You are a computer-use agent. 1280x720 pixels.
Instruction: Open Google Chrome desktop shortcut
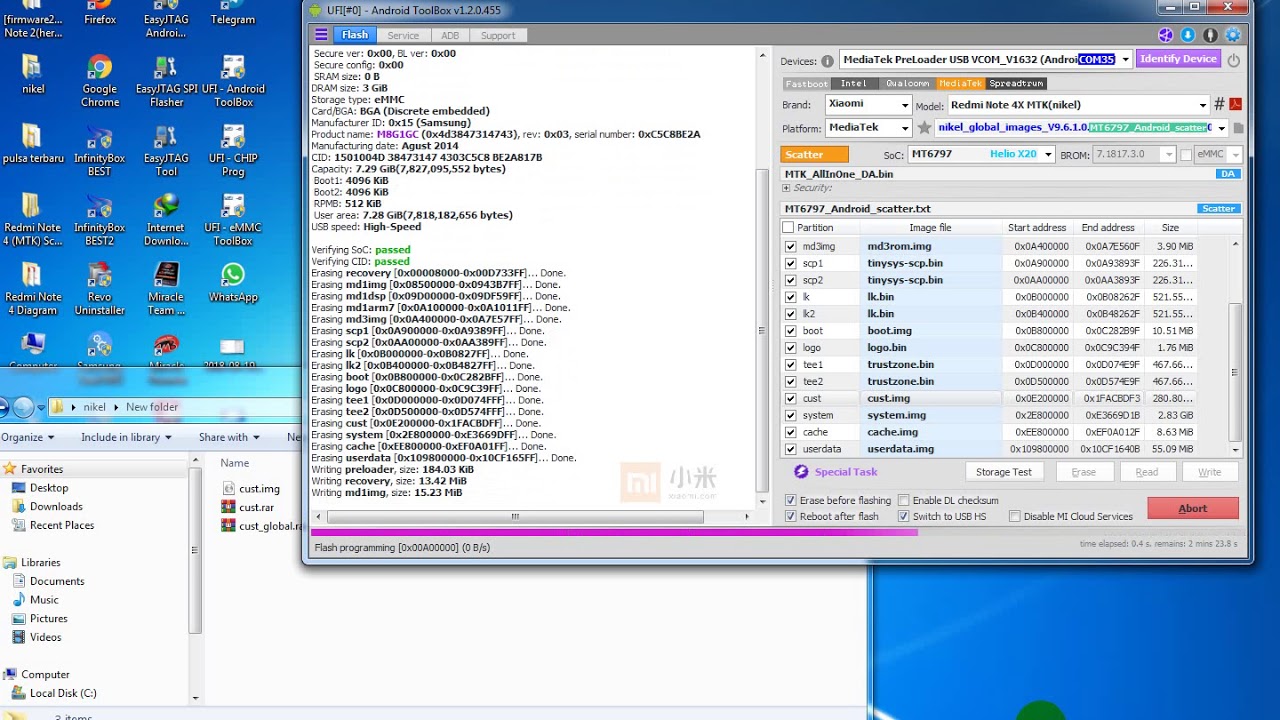(99, 82)
